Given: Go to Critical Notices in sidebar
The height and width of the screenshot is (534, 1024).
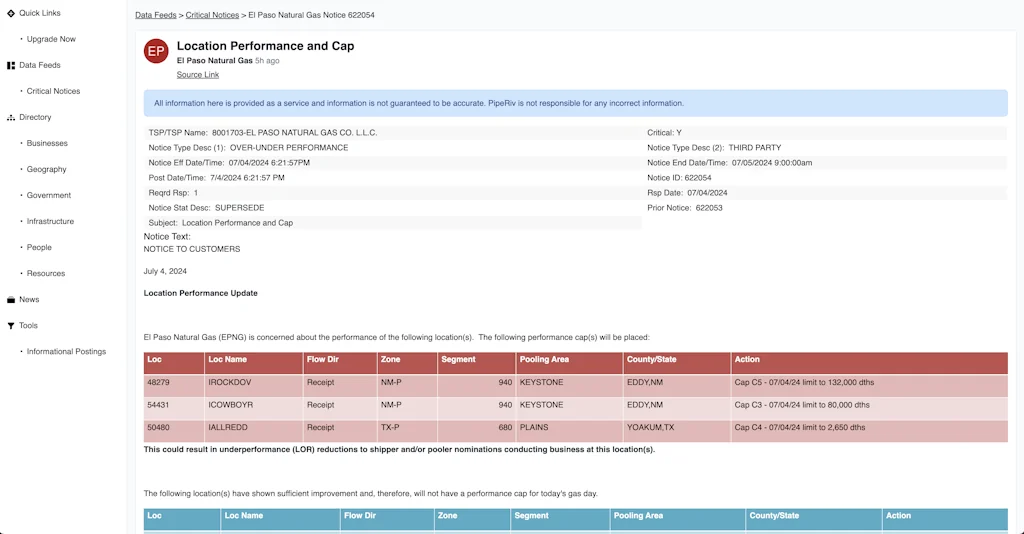Looking at the screenshot, I should (54, 91).
